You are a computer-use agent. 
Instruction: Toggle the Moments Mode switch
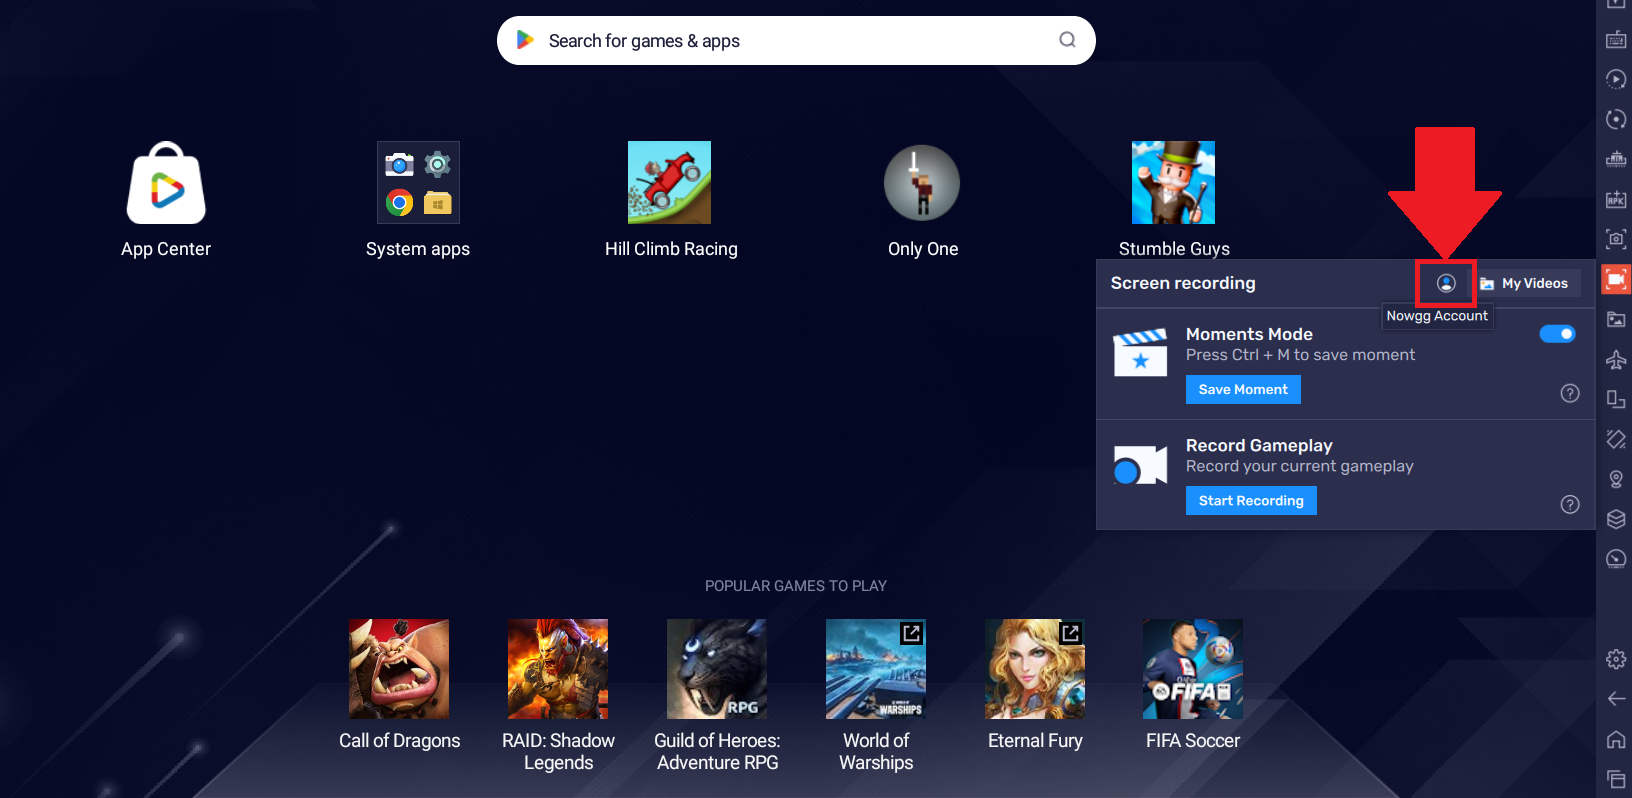point(1557,334)
